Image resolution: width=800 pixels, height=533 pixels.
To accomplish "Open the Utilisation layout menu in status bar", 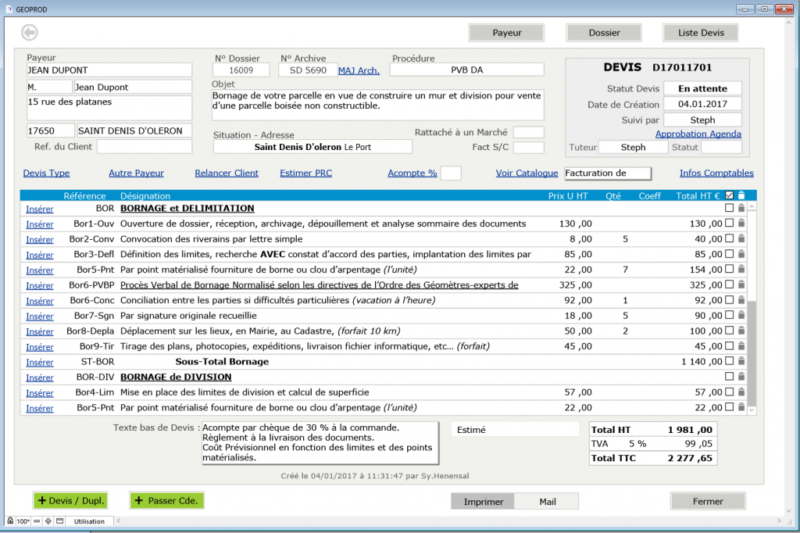I will click(x=90, y=522).
